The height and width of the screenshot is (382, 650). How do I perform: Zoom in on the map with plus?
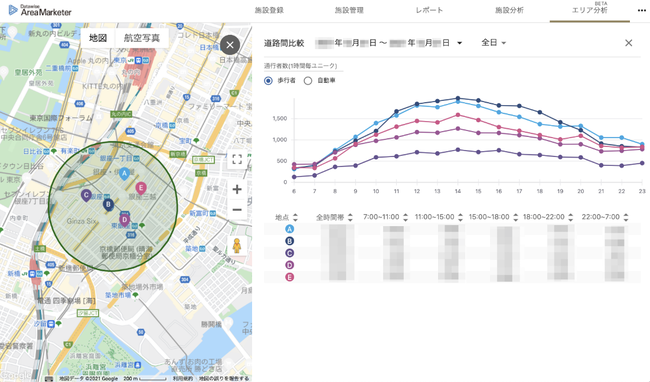coord(237,190)
